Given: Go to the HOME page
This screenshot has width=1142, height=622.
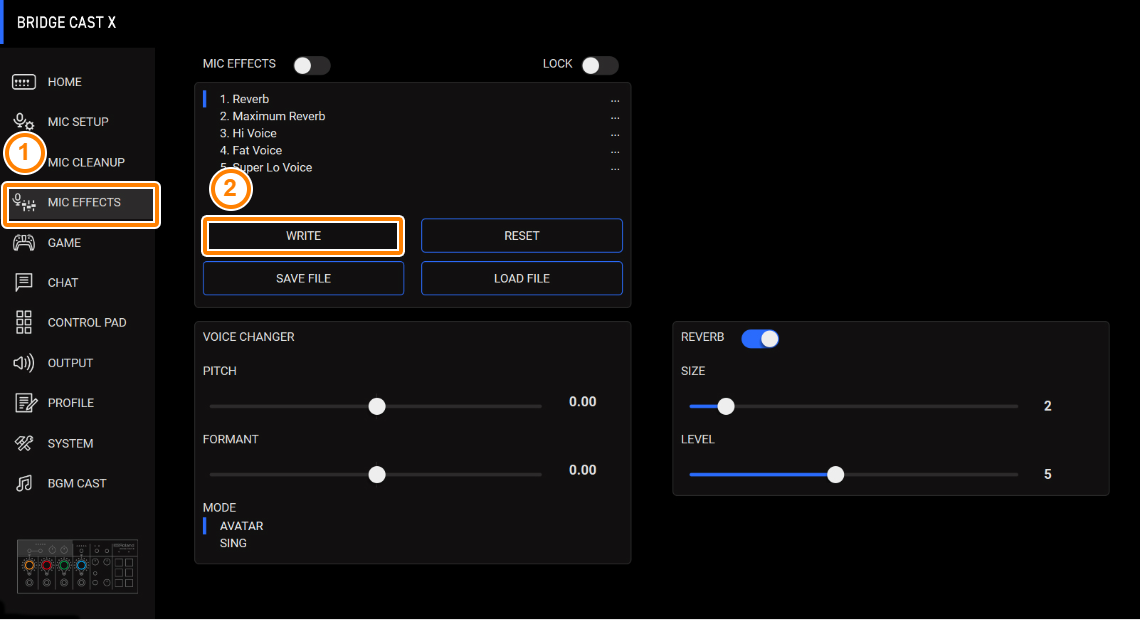Looking at the screenshot, I should 65,82.
